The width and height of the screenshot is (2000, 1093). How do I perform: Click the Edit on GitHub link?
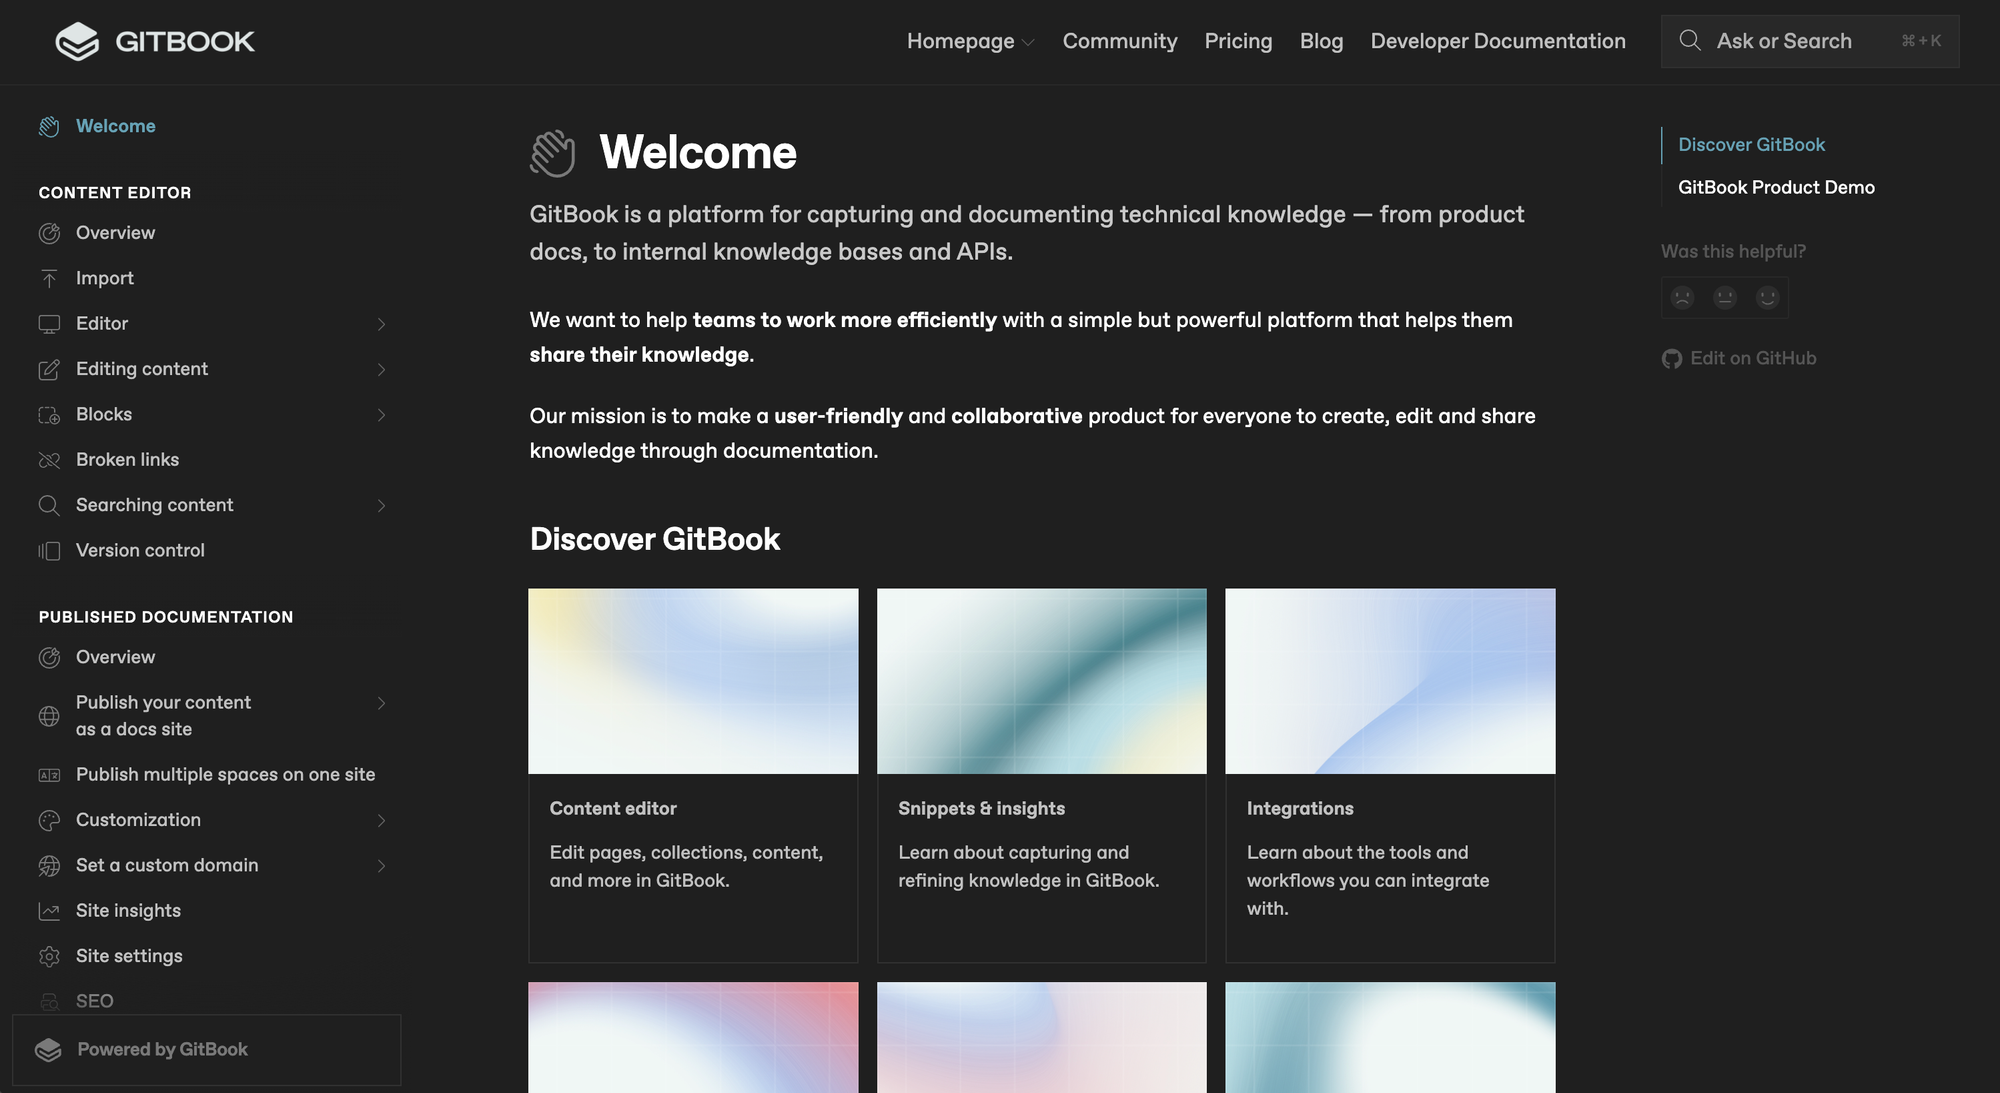click(1753, 357)
